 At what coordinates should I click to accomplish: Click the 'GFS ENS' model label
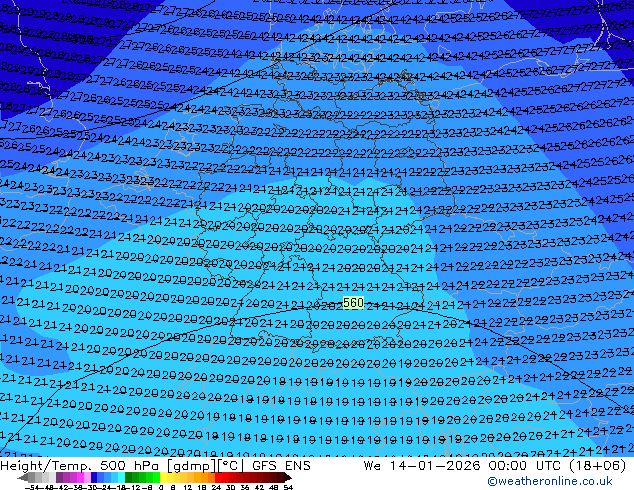tap(281, 466)
